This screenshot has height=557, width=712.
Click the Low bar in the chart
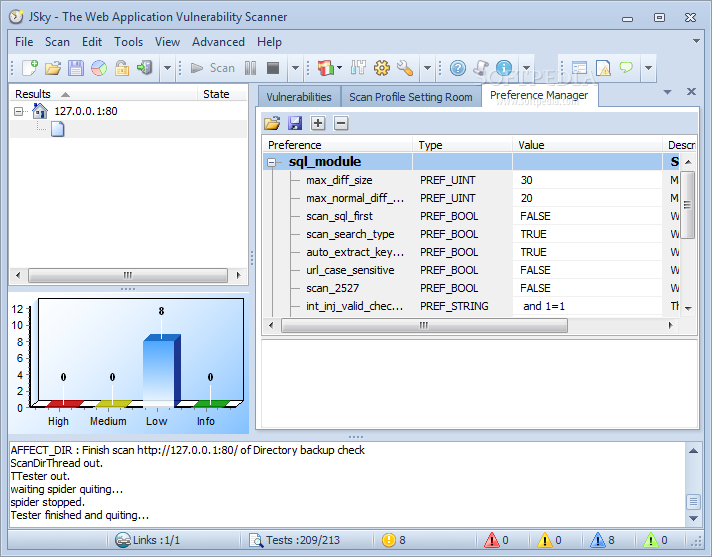coord(161,371)
